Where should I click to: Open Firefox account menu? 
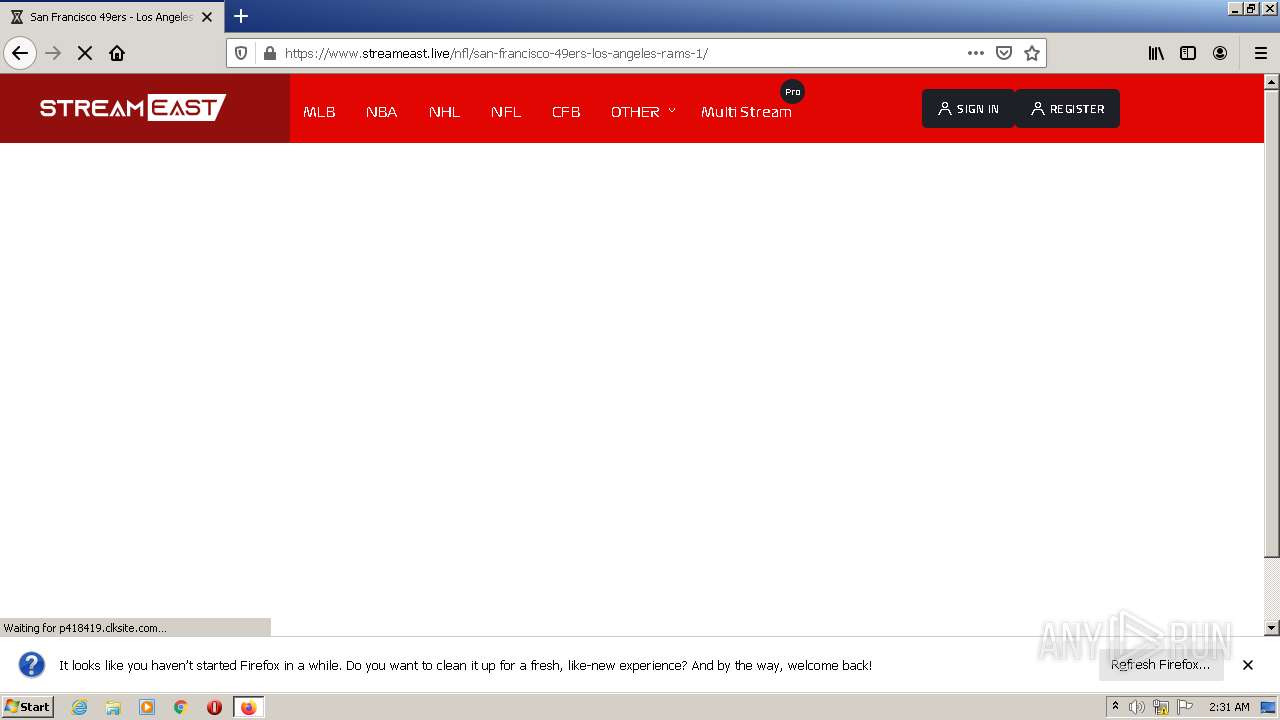tap(1220, 53)
